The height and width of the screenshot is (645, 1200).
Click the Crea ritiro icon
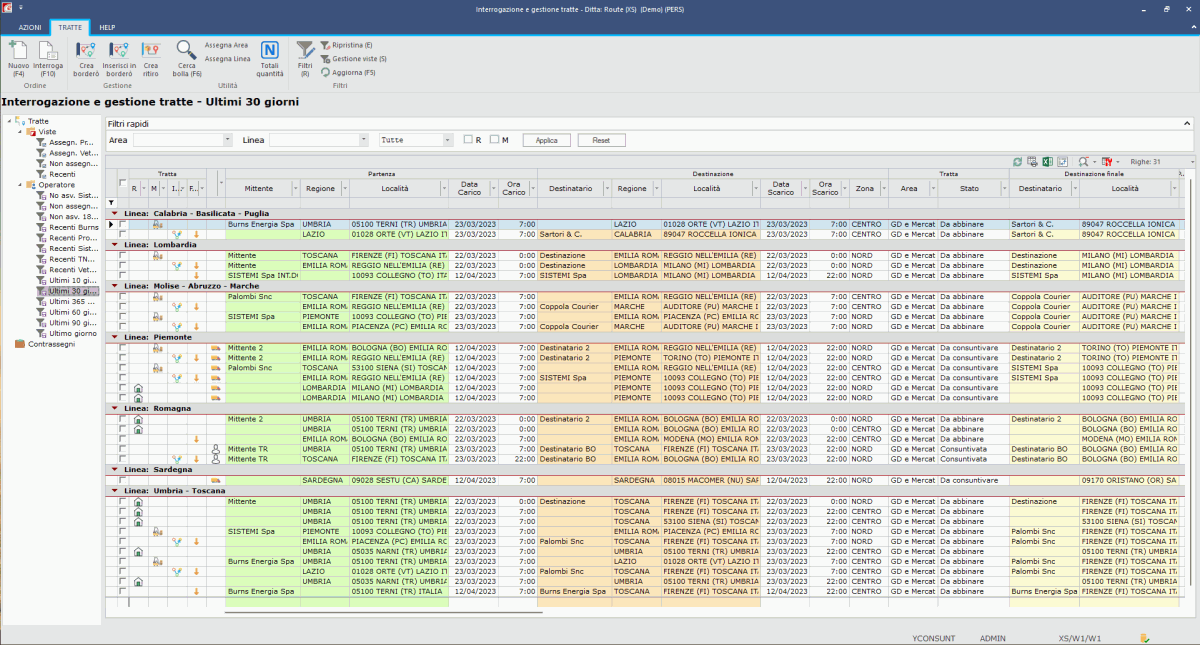tap(151, 50)
